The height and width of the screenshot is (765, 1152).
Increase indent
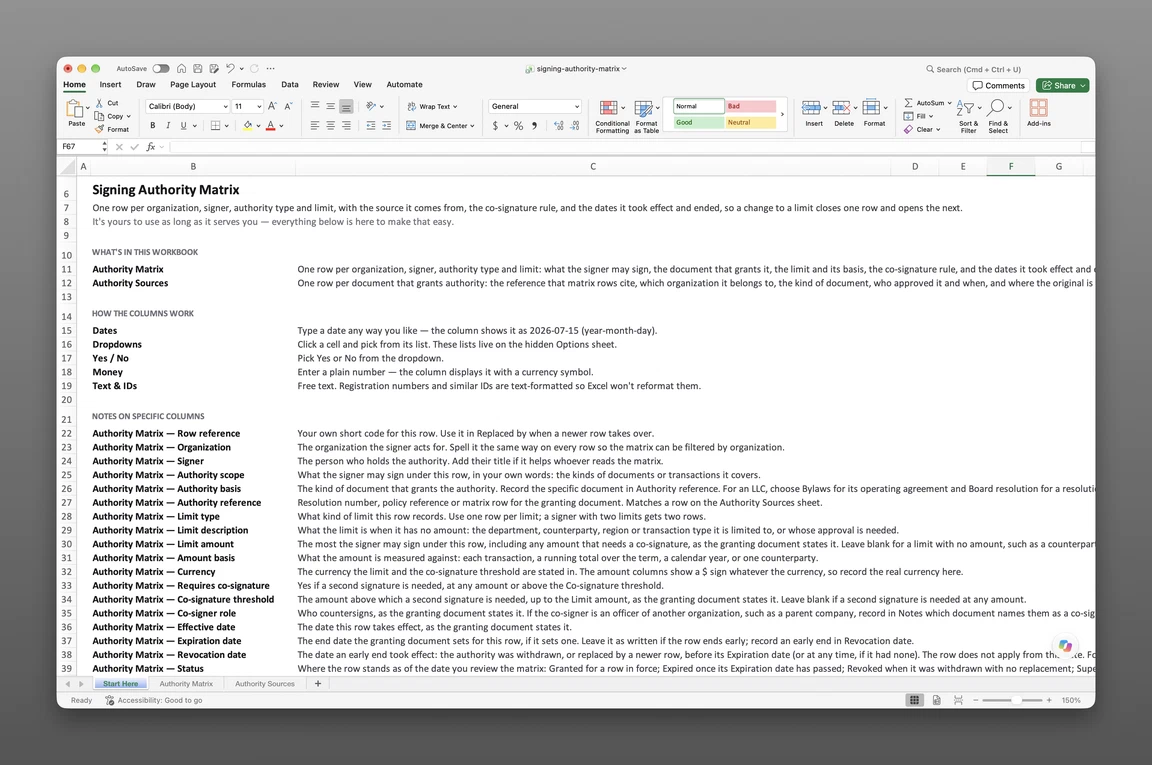pos(386,126)
